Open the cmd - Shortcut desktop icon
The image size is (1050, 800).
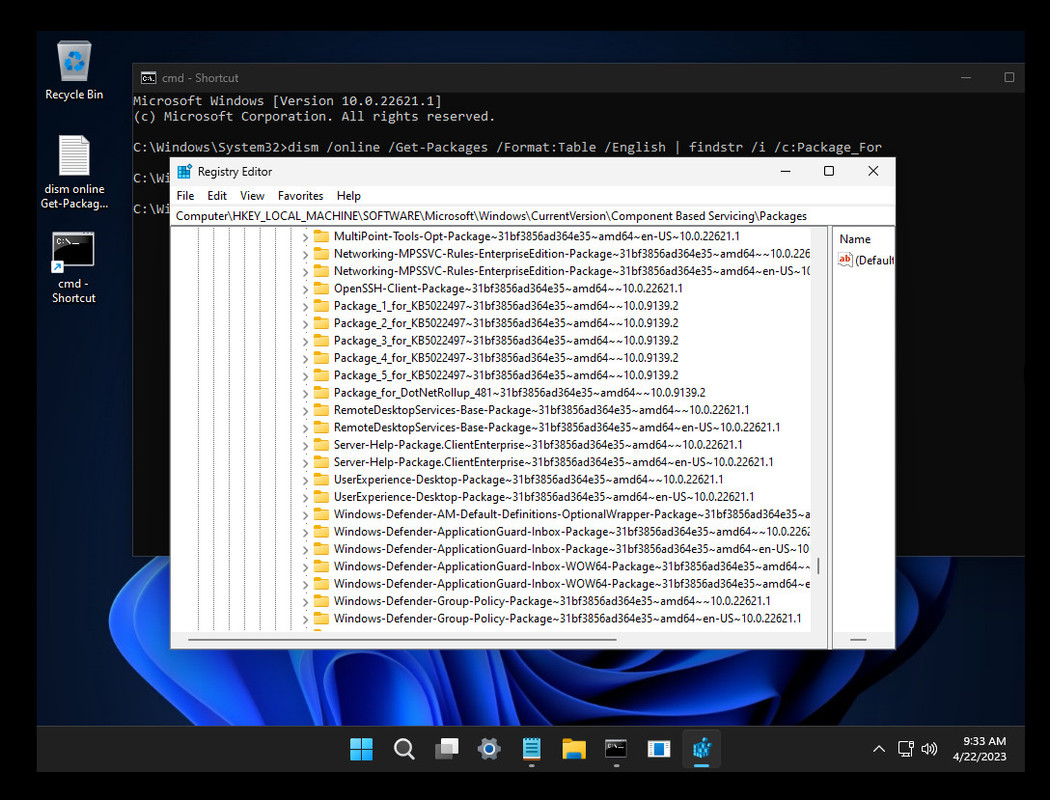pyautogui.click(x=74, y=268)
